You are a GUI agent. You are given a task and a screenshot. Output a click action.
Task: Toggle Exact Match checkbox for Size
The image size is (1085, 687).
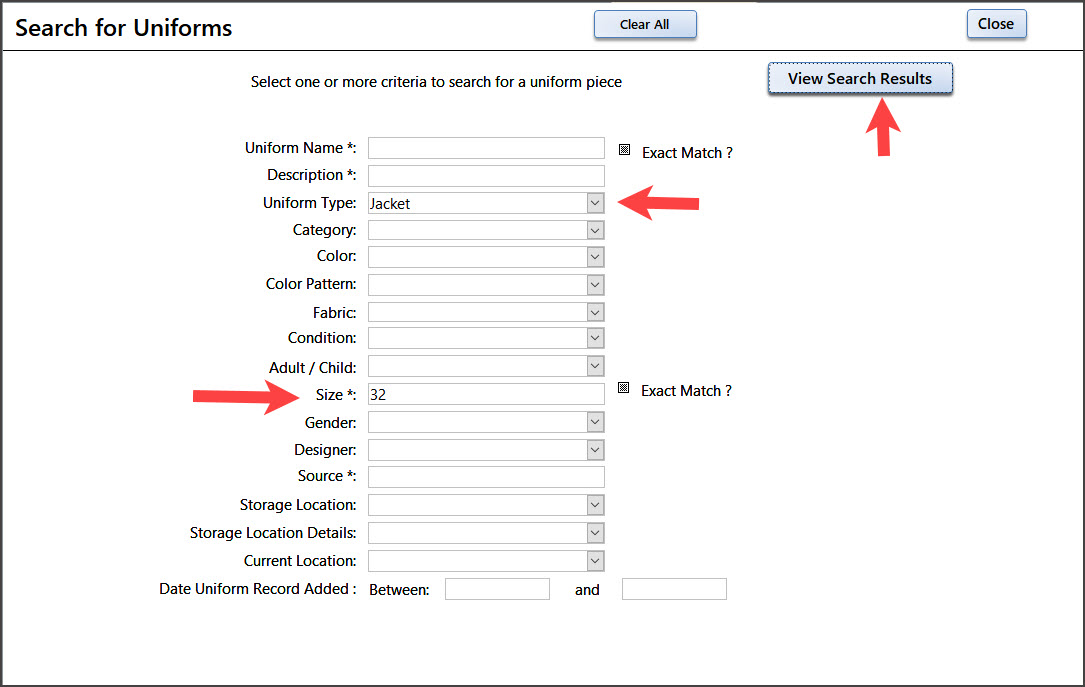(624, 388)
